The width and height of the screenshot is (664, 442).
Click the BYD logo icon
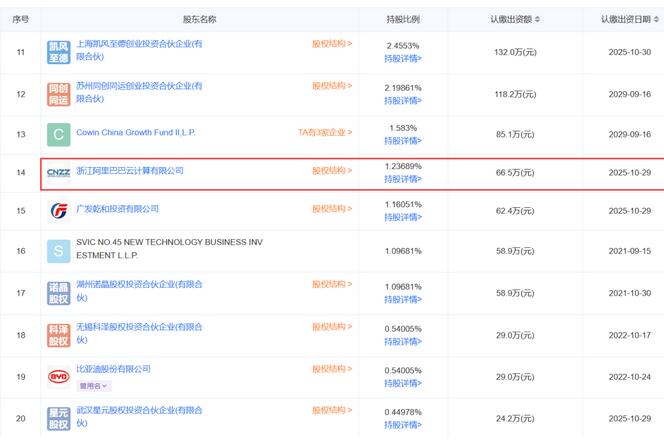(59, 376)
